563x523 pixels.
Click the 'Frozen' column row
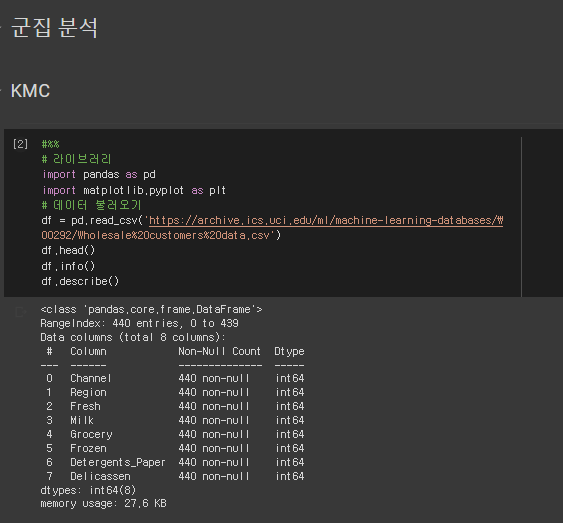pyautogui.click(x=175, y=448)
